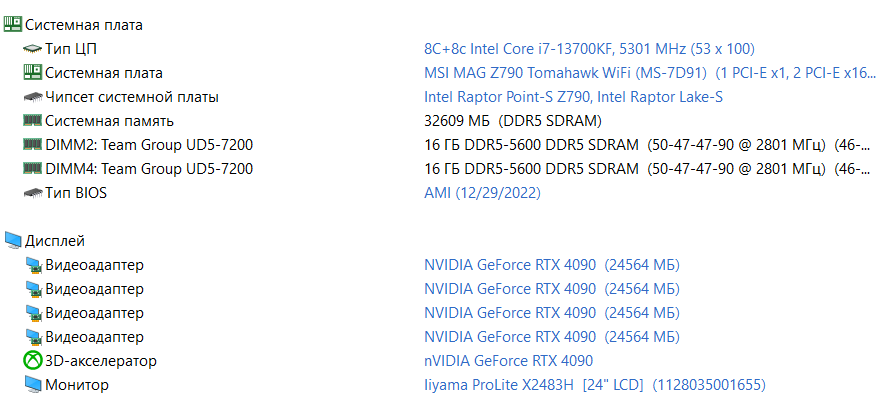The height and width of the screenshot is (409, 893).
Task: Click the DIMM2 memory module icon
Action: tap(32, 145)
